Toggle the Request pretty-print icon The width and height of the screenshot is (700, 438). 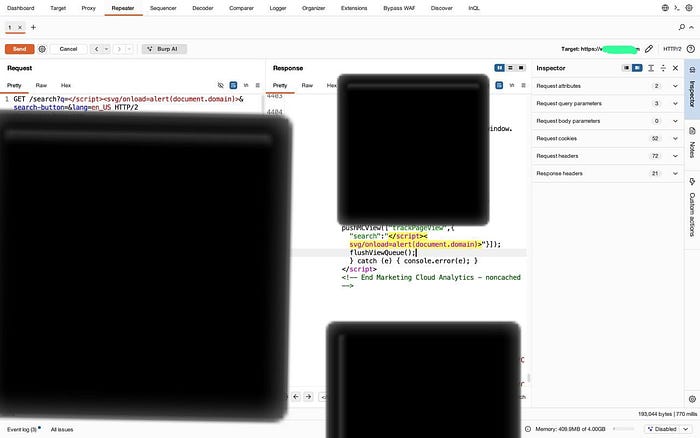pyautogui.click(x=233, y=85)
